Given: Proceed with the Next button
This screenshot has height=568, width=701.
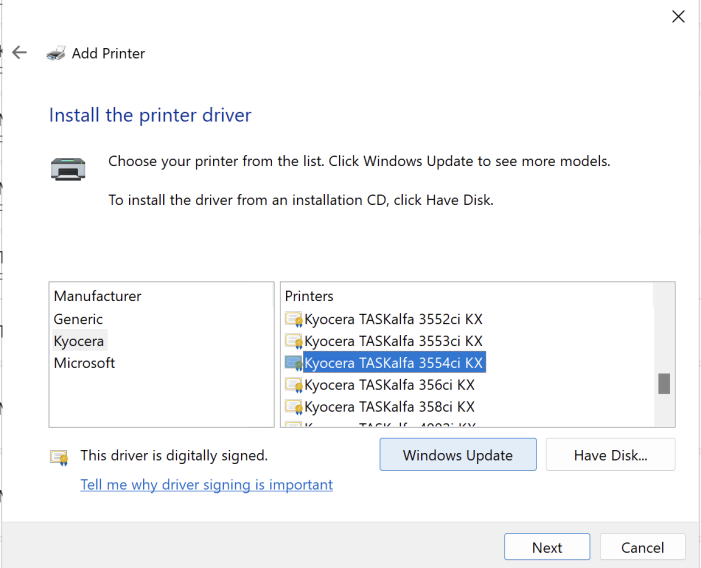Looking at the screenshot, I should [x=547, y=547].
